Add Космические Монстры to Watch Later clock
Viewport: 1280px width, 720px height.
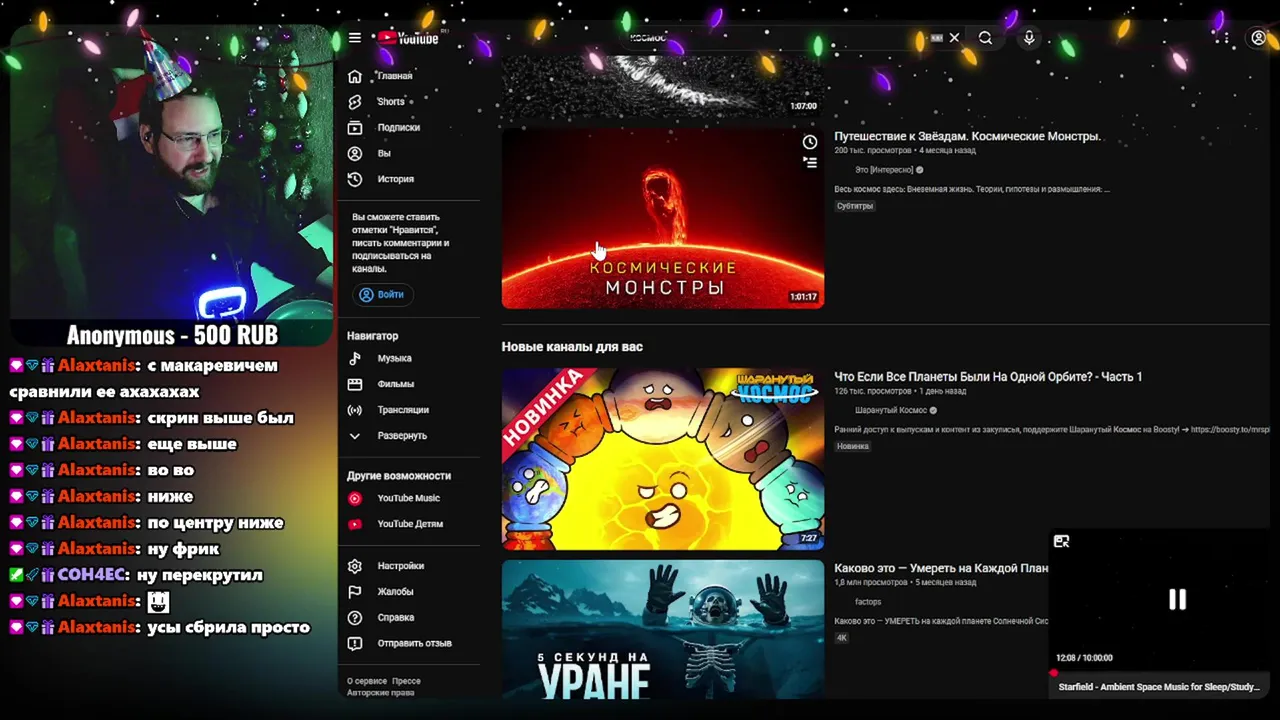pos(810,142)
